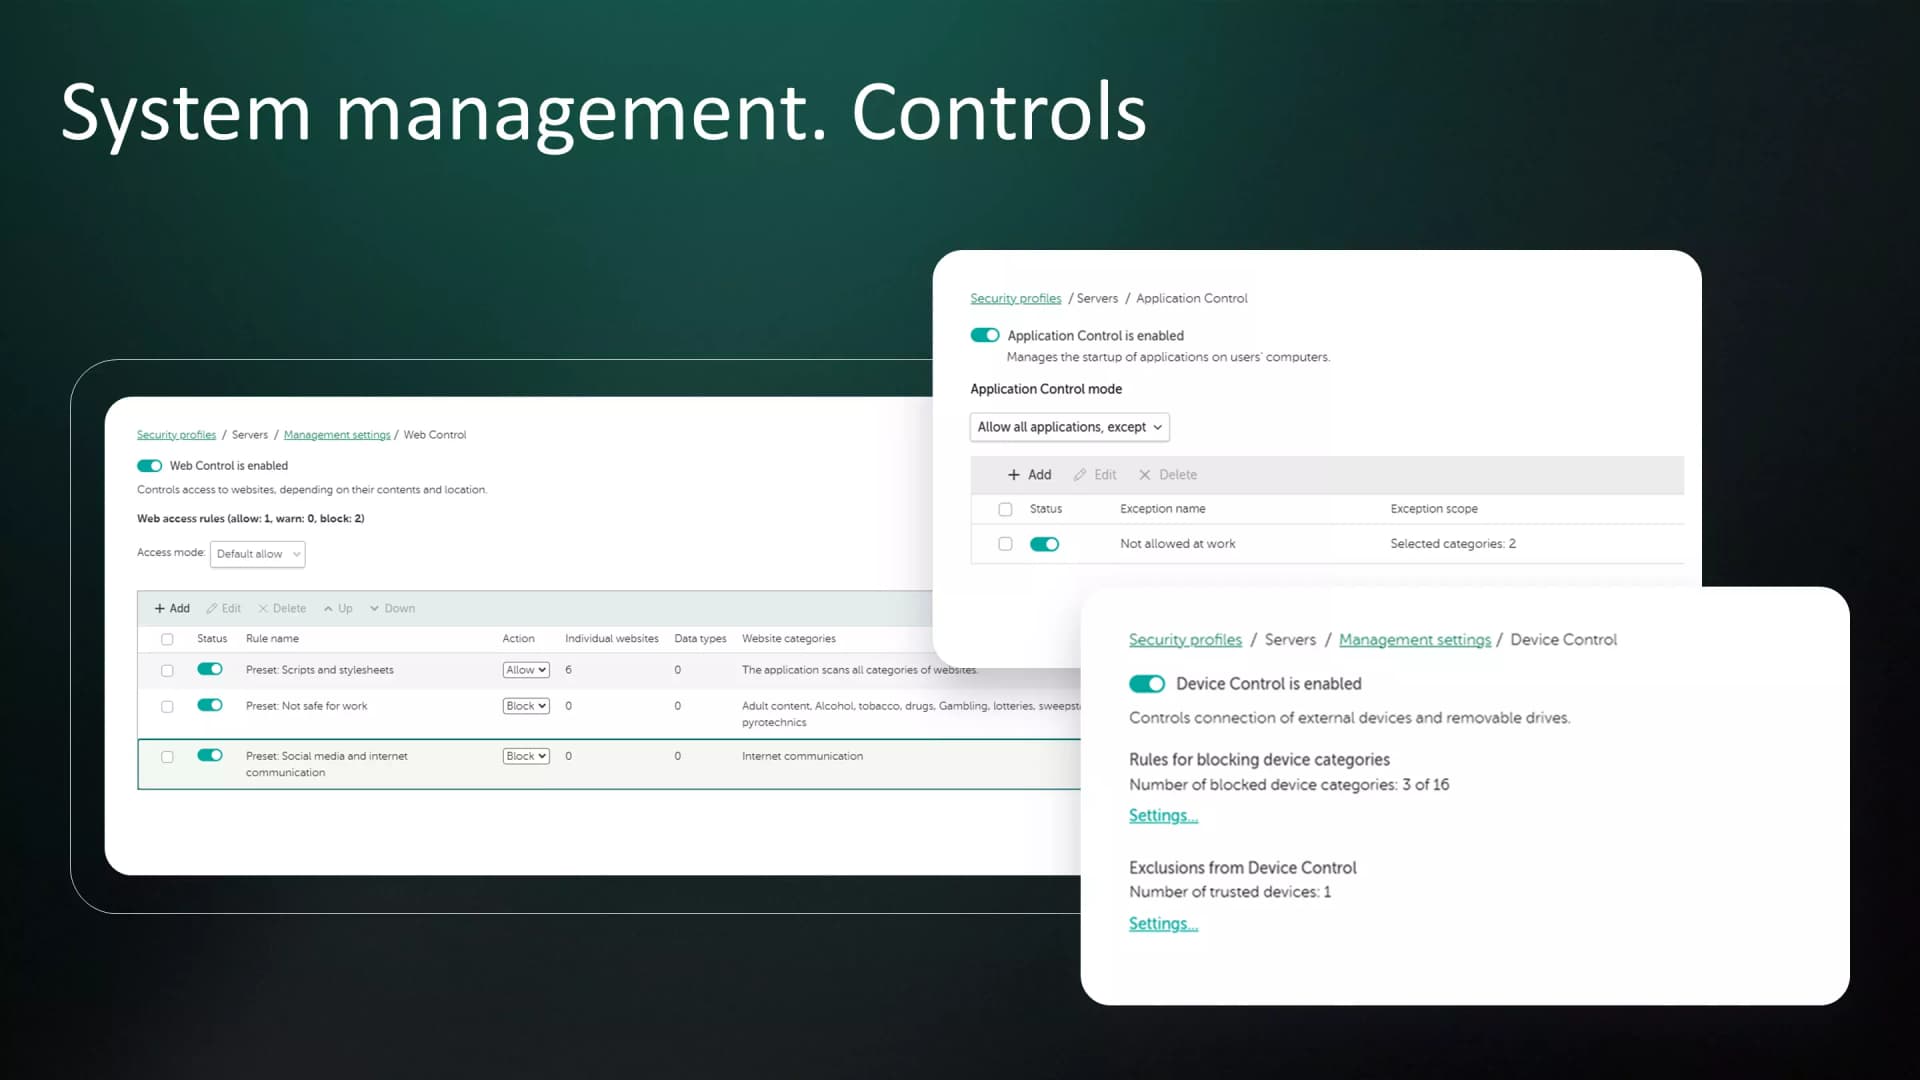
Task: Click Rule name column header
Action: 272,639
